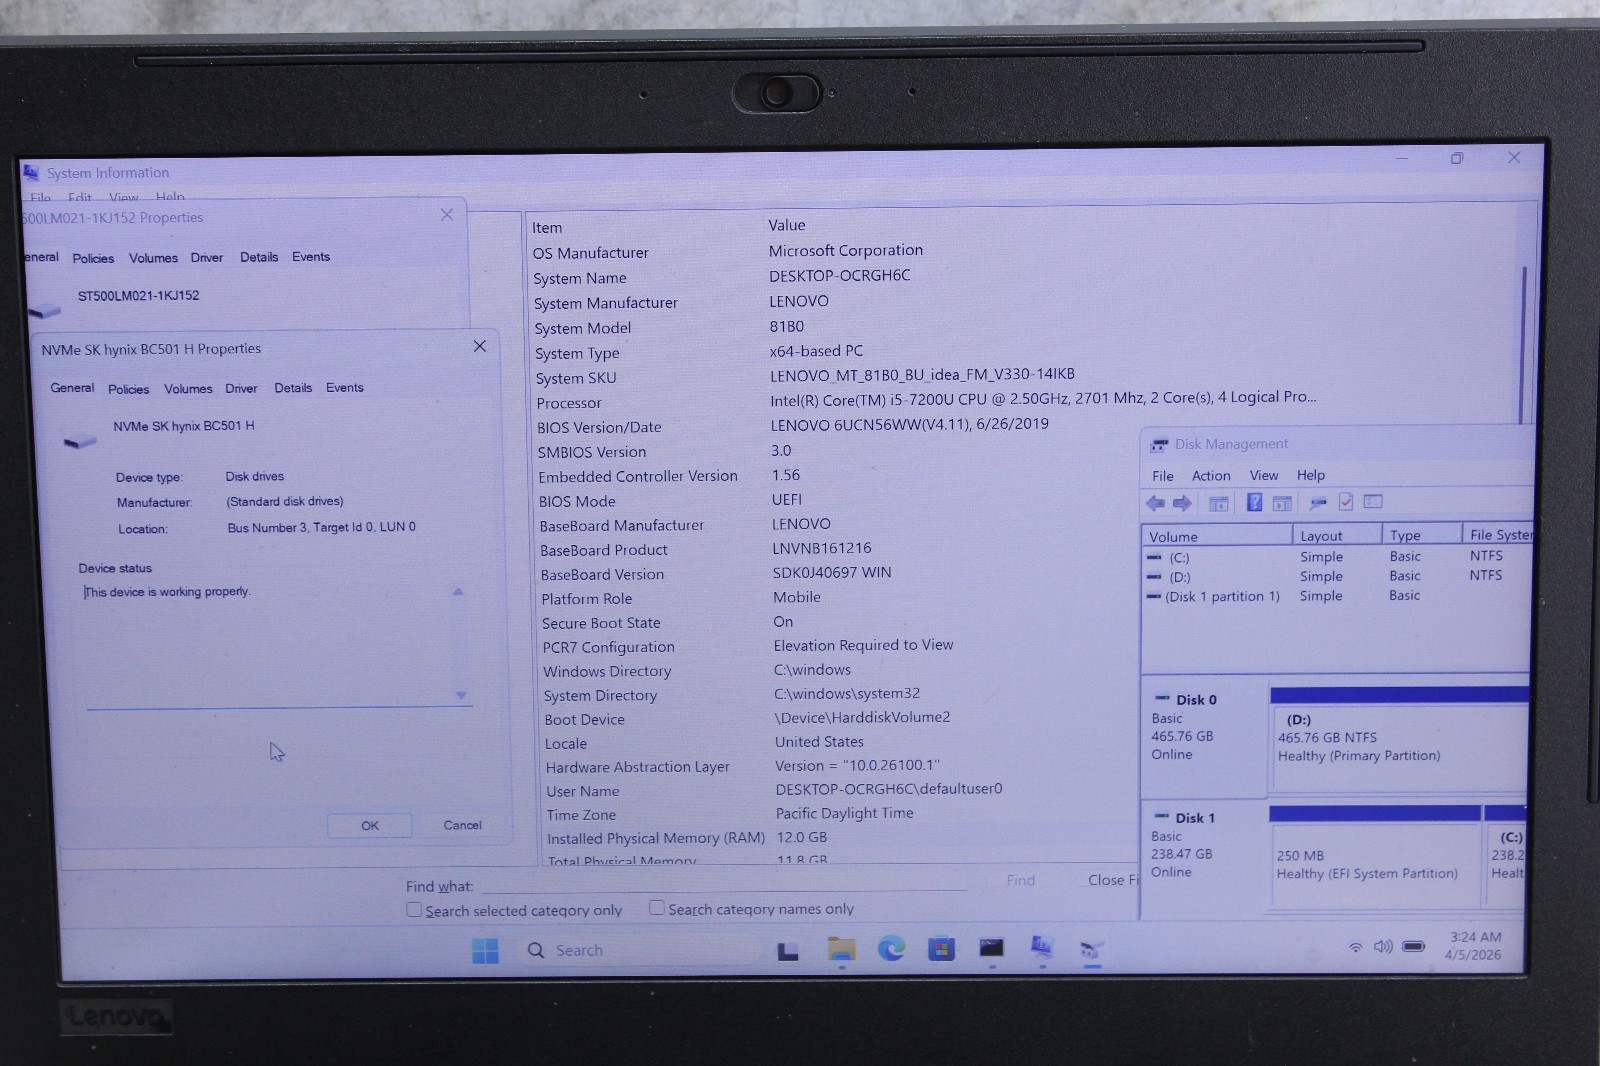This screenshot has width=1600, height=1066.
Task: Open View menu in Disk Management
Action: tap(1264, 476)
